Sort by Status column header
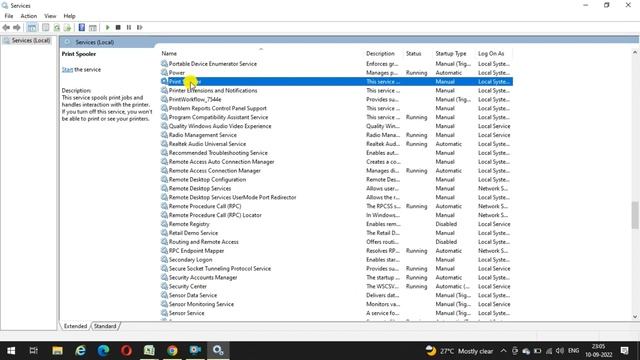The width and height of the screenshot is (640, 360). coord(413,53)
